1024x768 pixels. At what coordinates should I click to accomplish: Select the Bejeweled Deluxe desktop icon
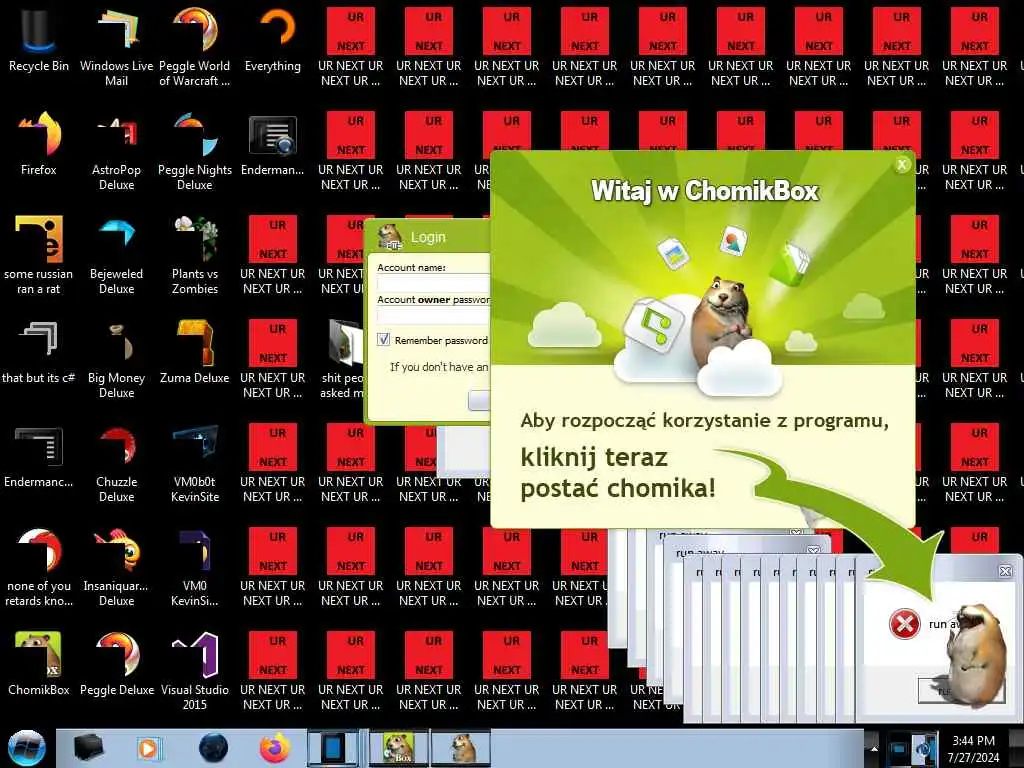(116, 255)
